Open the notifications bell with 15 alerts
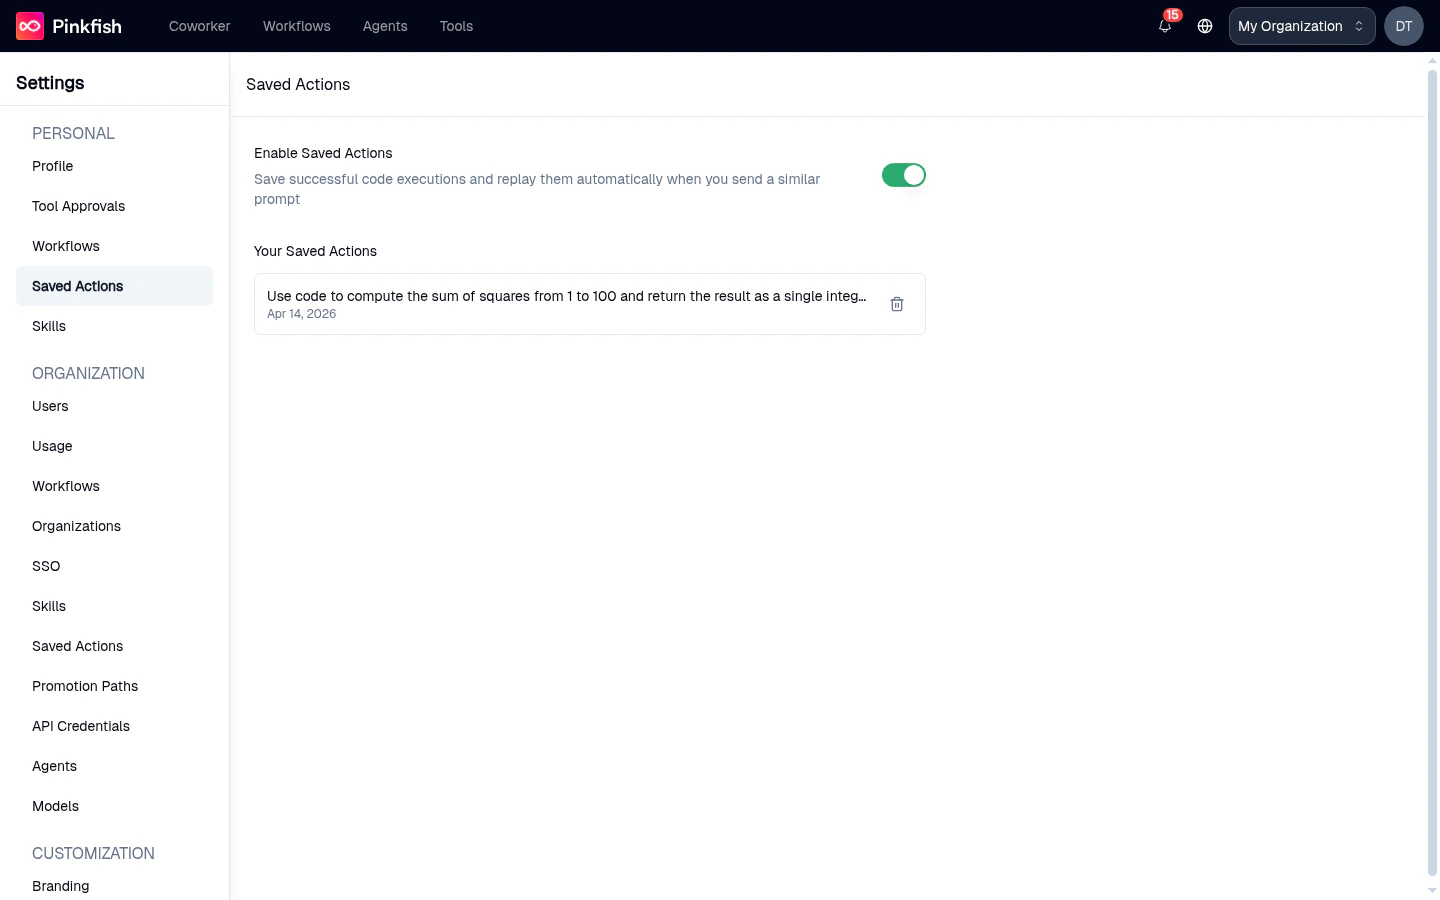 (x=1164, y=27)
